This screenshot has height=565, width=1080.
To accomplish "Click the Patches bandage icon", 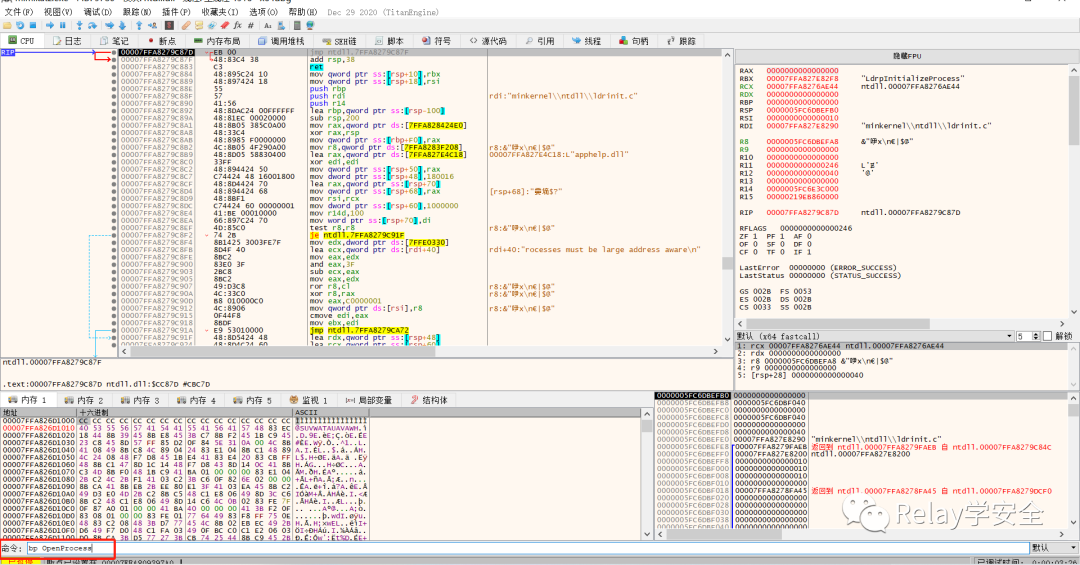I will [x=186, y=25].
